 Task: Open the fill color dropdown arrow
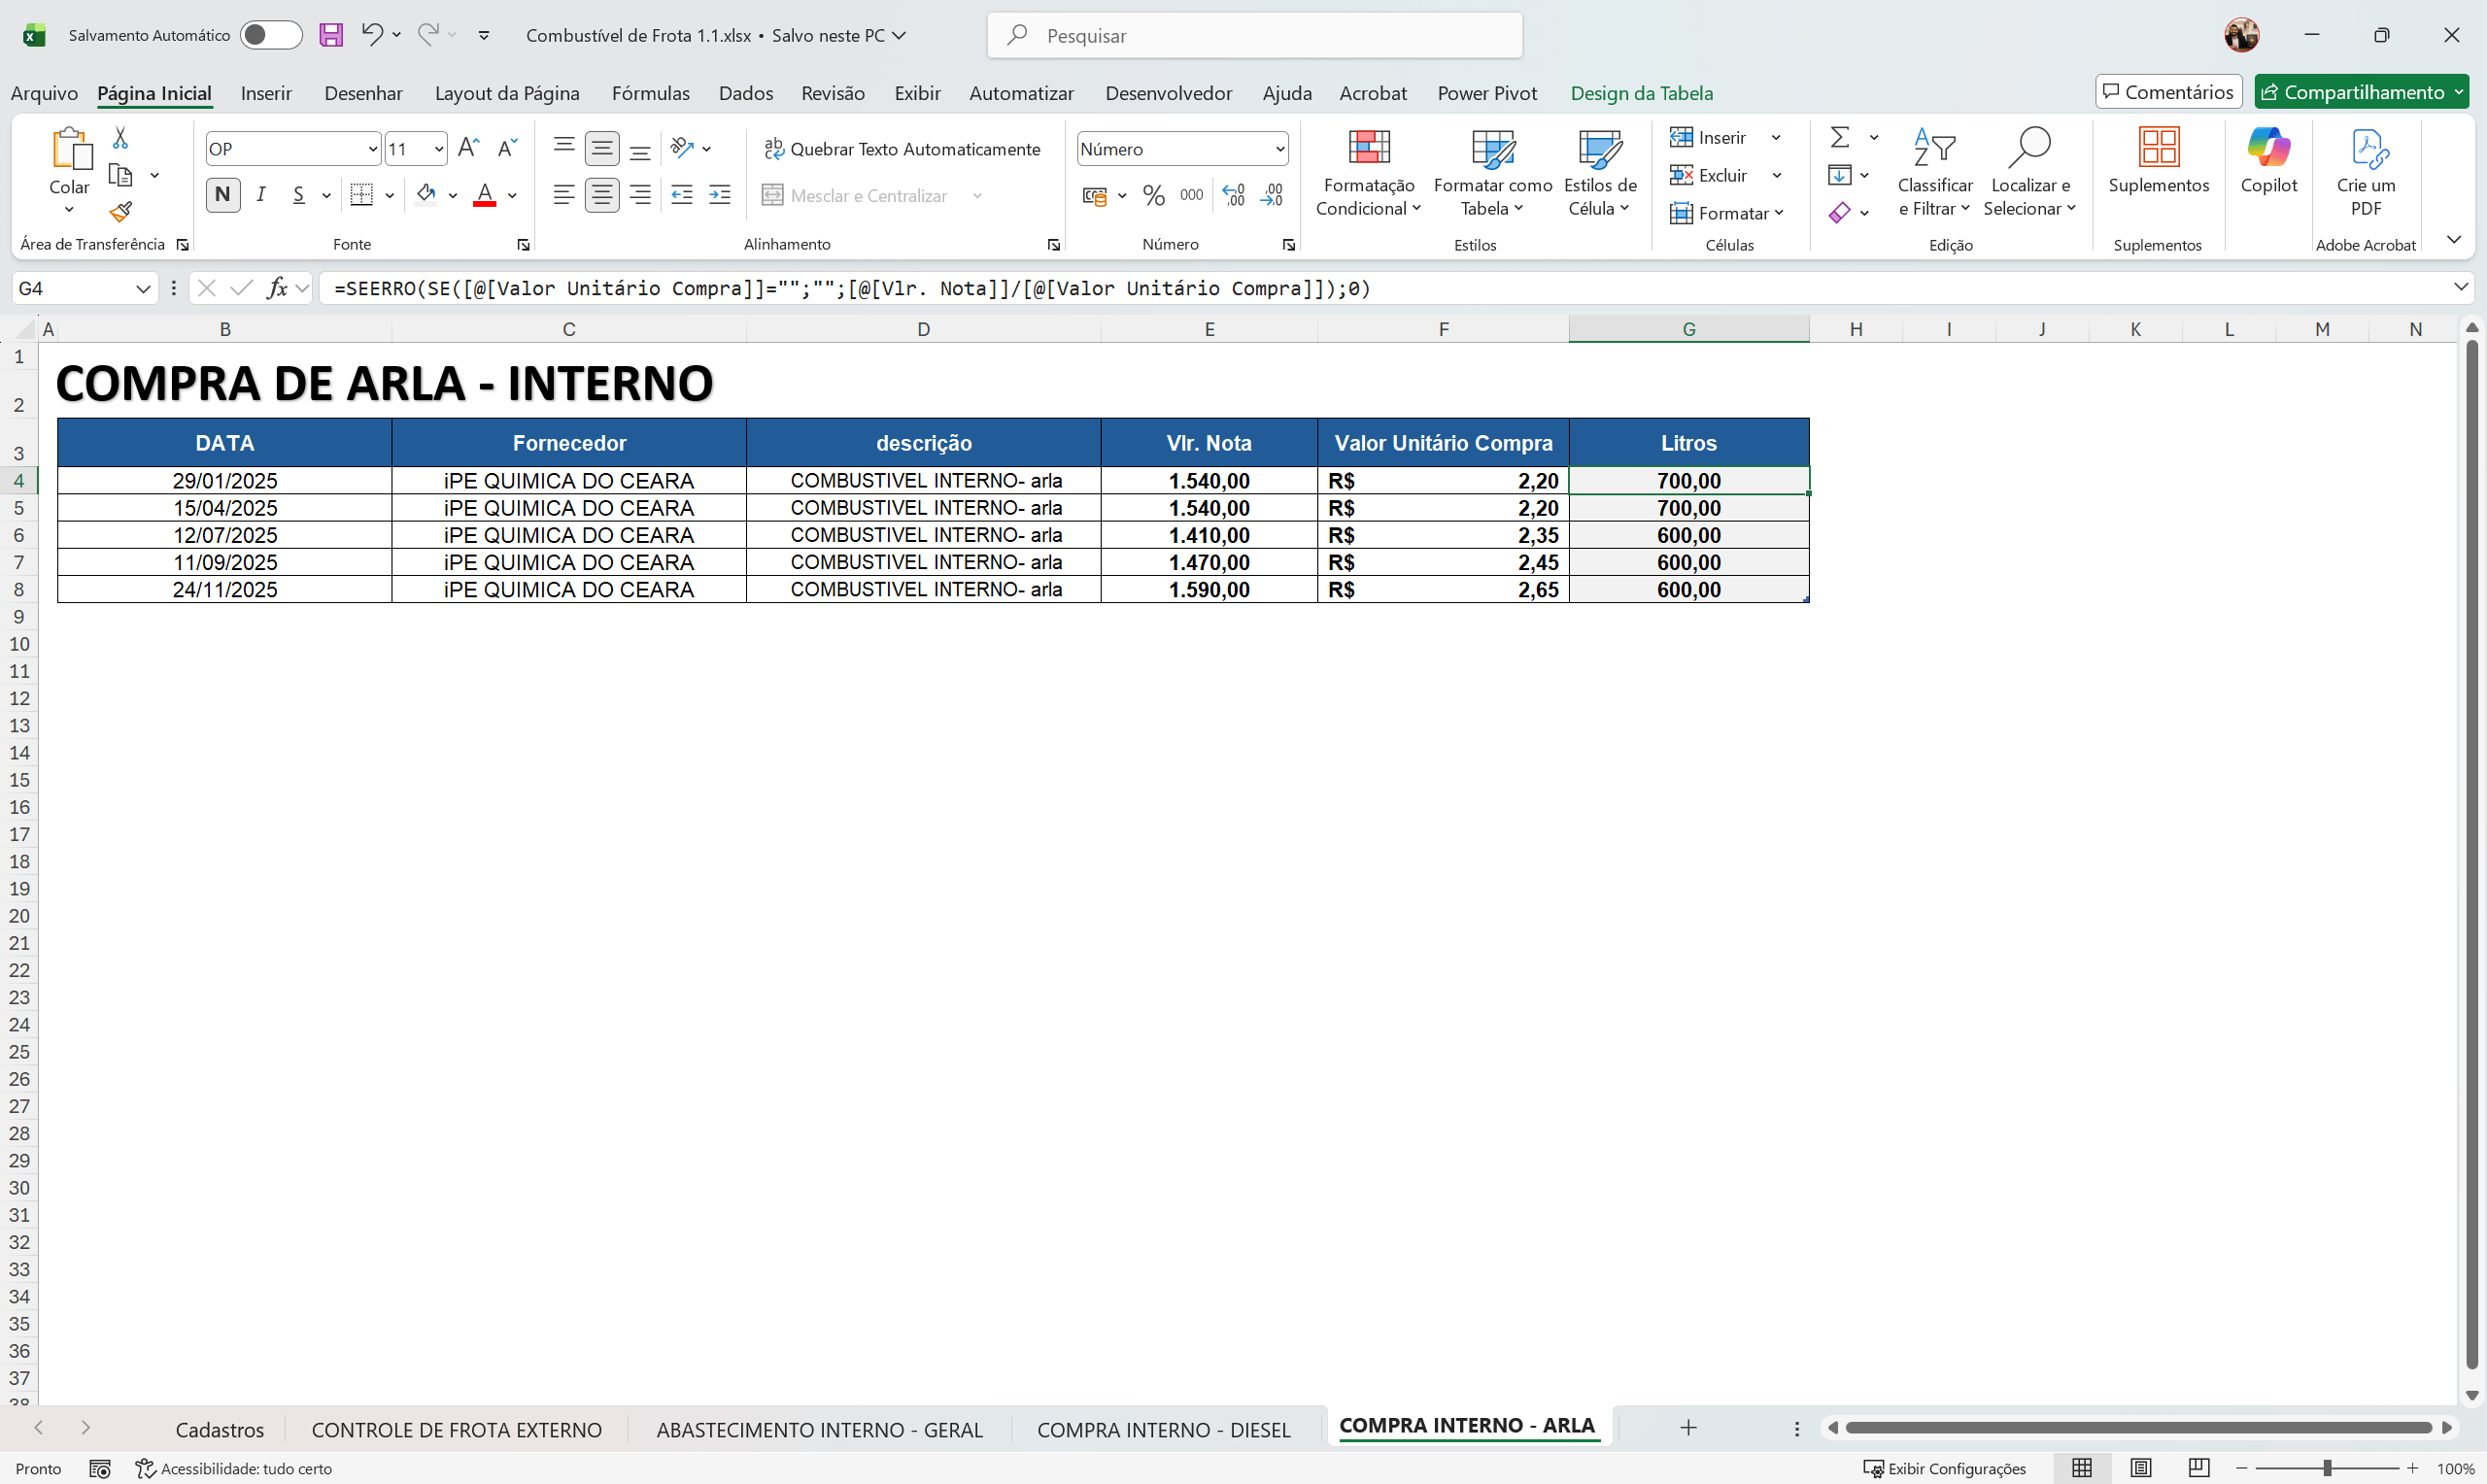coord(453,195)
